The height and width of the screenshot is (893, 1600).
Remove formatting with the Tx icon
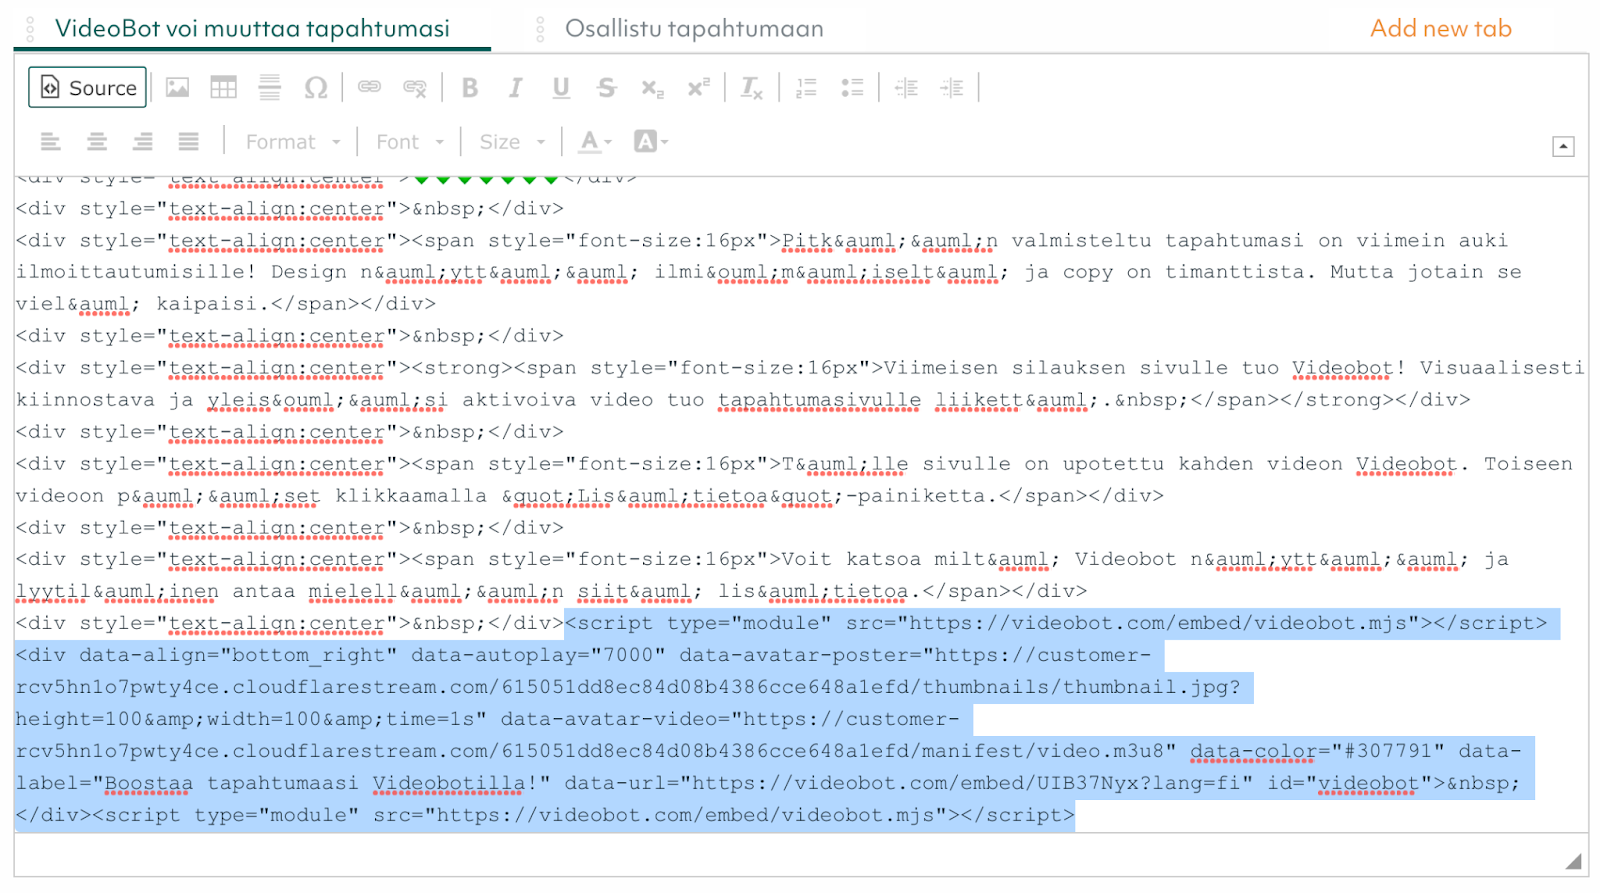point(751,88)
